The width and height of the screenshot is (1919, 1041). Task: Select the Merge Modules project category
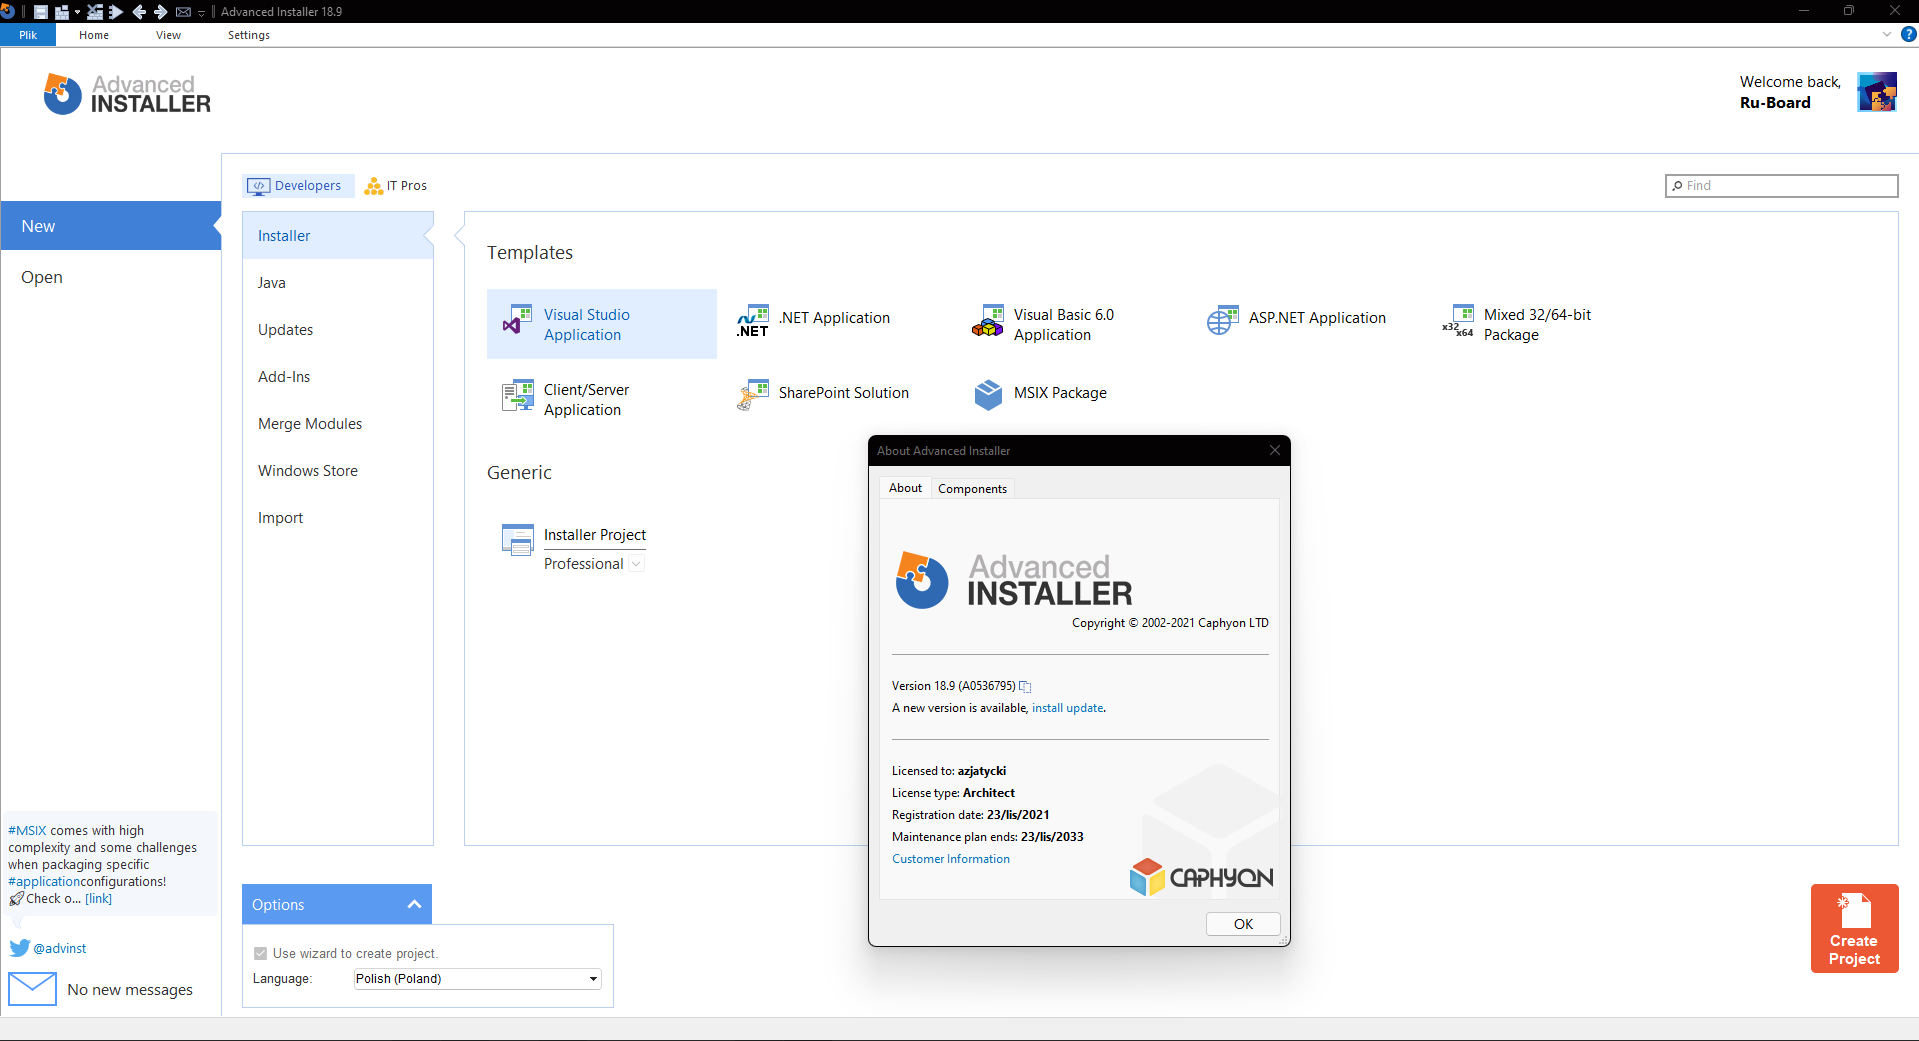(x=338, y=424)
